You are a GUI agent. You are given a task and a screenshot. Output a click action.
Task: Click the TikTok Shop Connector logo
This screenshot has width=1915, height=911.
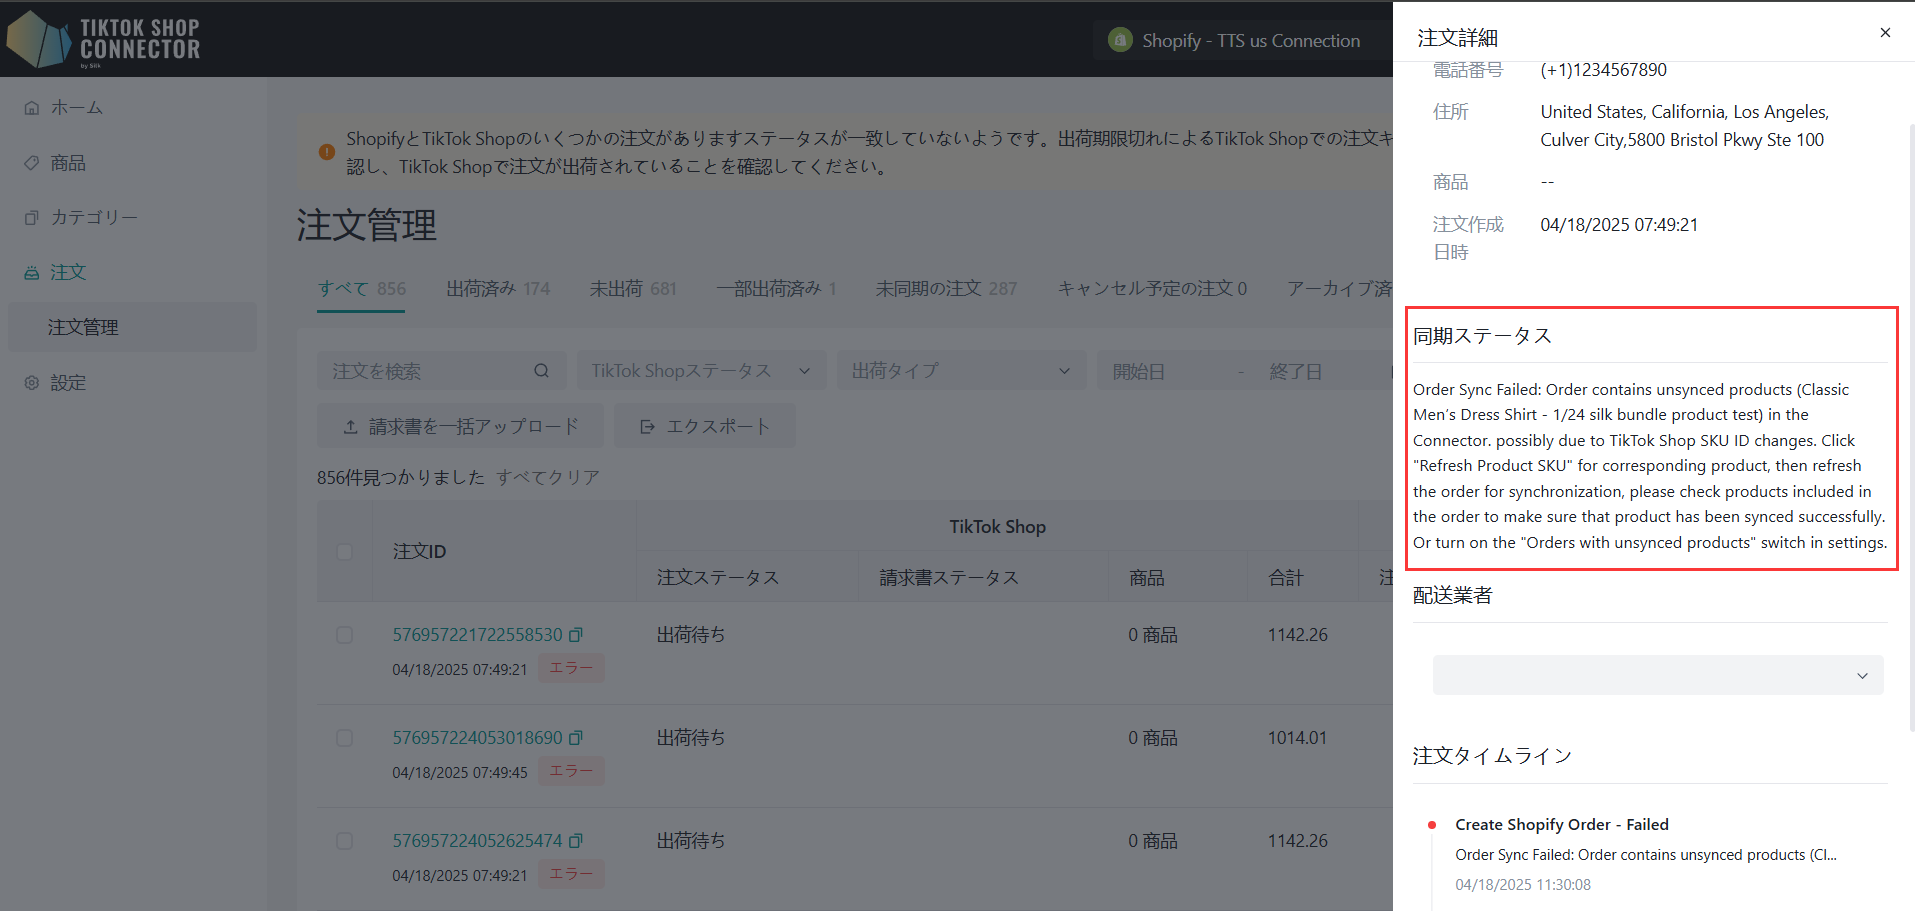tap(103, 39)
